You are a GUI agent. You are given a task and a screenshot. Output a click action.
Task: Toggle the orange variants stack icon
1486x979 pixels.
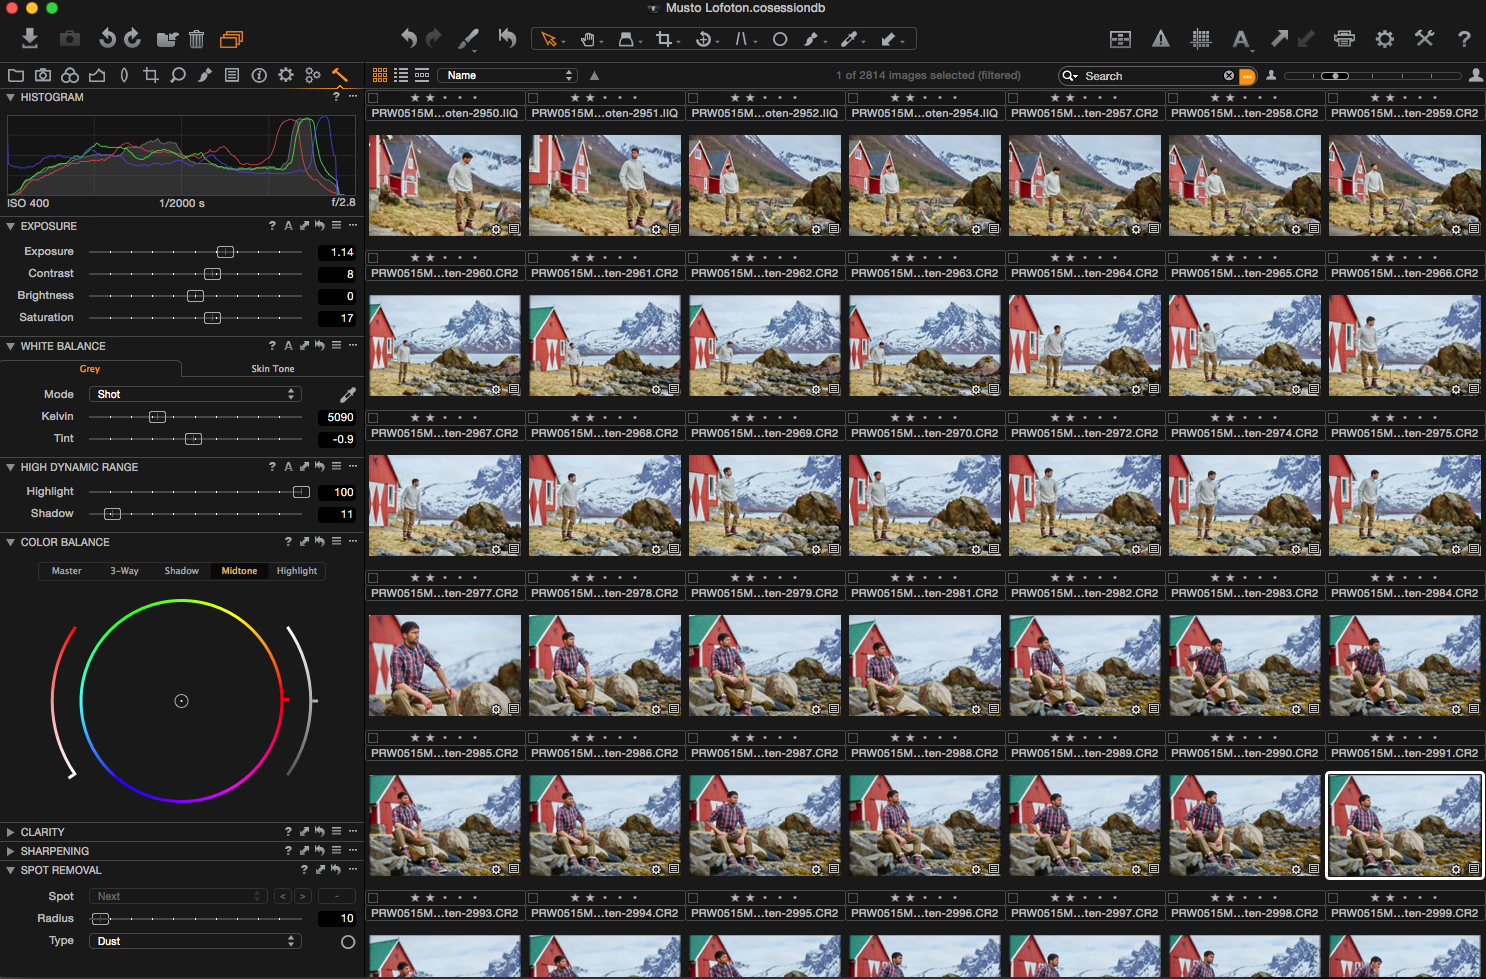[231, 39]
